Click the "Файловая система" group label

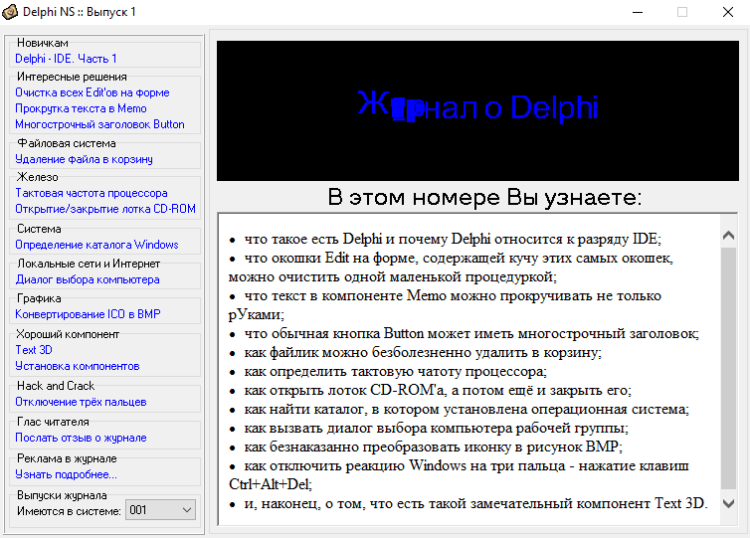(66, 143)
